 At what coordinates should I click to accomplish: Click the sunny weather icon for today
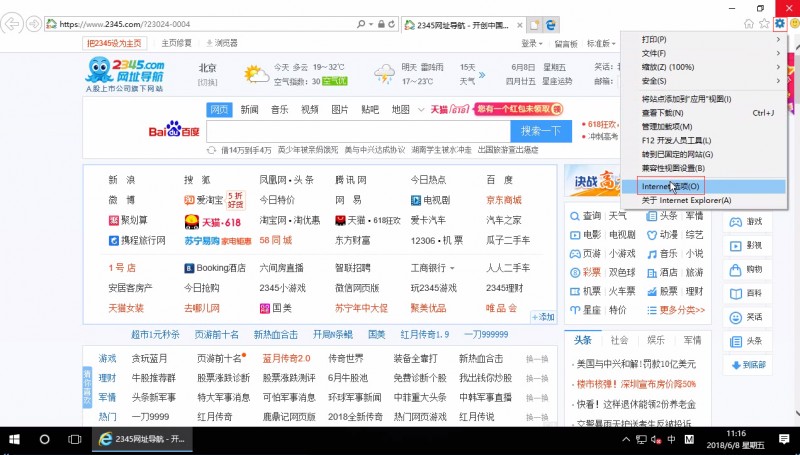[256, 74]
